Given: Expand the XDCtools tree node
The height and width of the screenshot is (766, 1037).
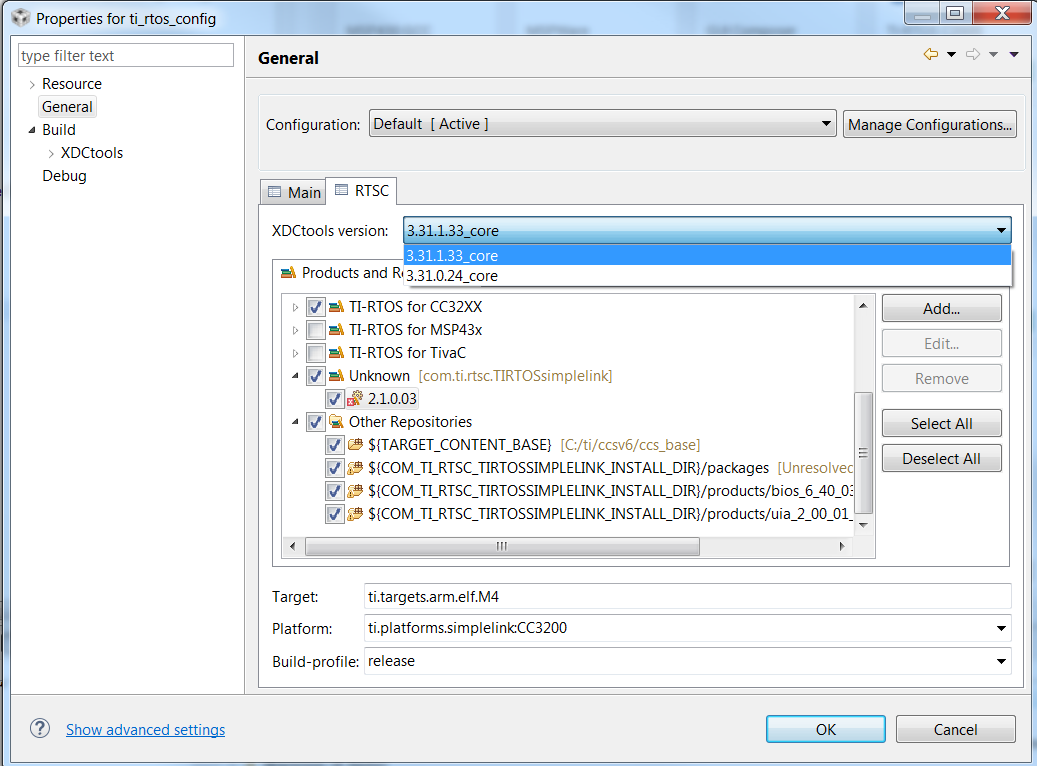Looking at the screenshot, I should [x=51, y=153].
